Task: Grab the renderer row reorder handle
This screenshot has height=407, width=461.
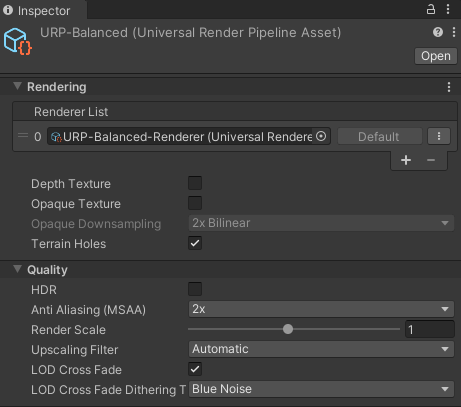Action: click(x=23, y=136)
